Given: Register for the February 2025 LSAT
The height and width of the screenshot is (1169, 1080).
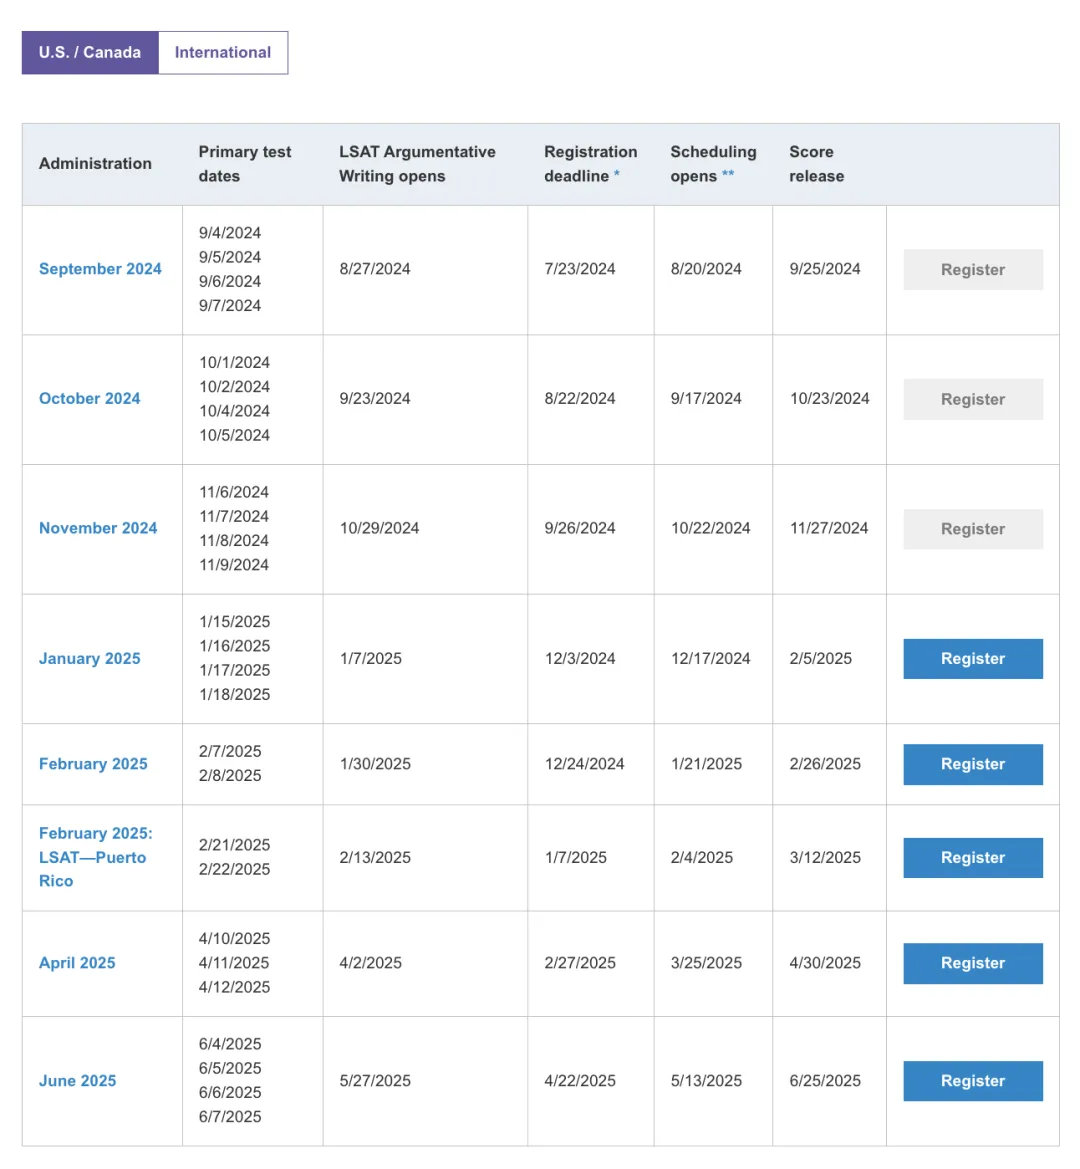Looking at the screenshot, I should 973,764.
